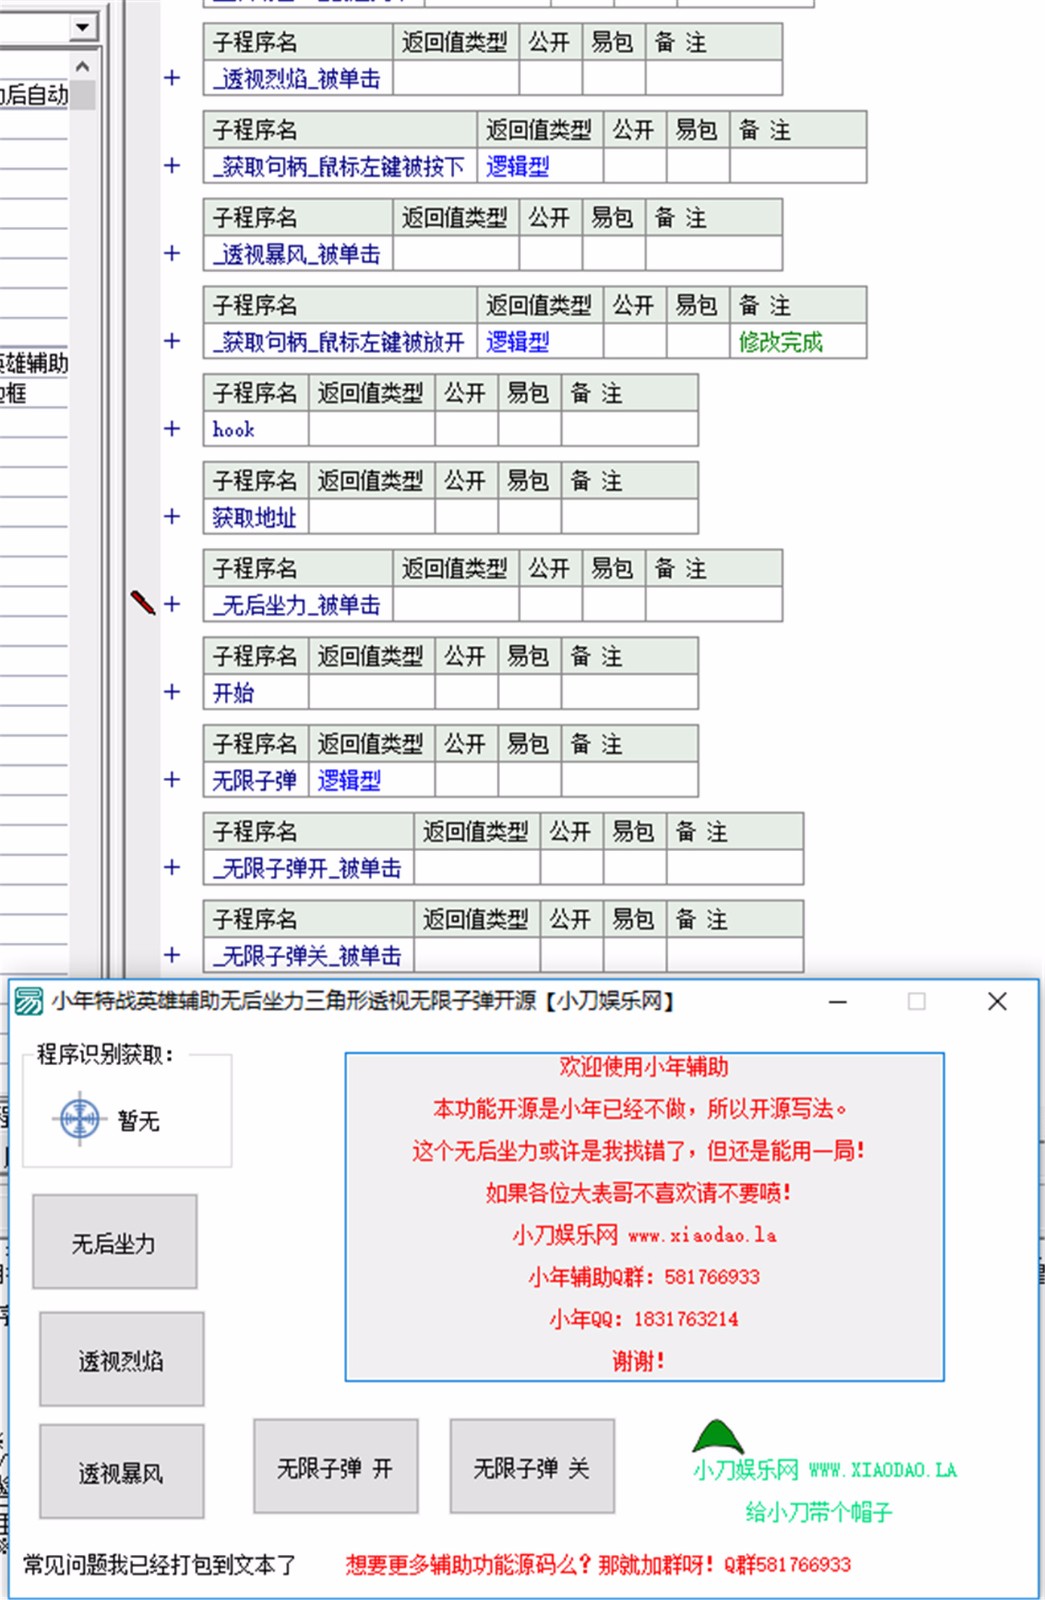Click the 无限子弹 关 button
This screenshot has width=1045, height=1600.
coord(531,1466)
